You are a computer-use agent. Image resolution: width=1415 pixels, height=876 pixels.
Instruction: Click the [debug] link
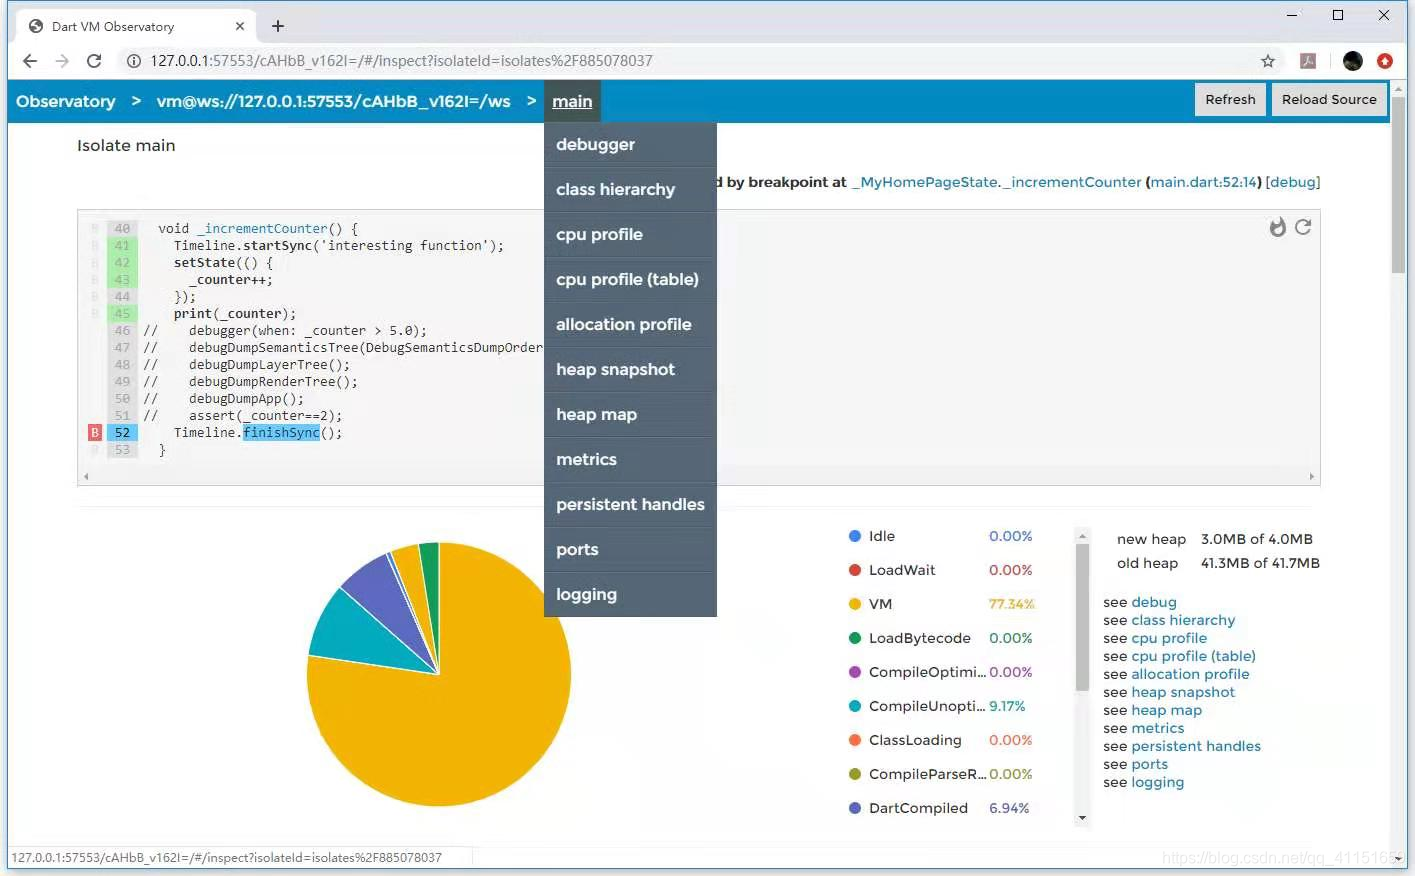click(x=1293, y=182)
